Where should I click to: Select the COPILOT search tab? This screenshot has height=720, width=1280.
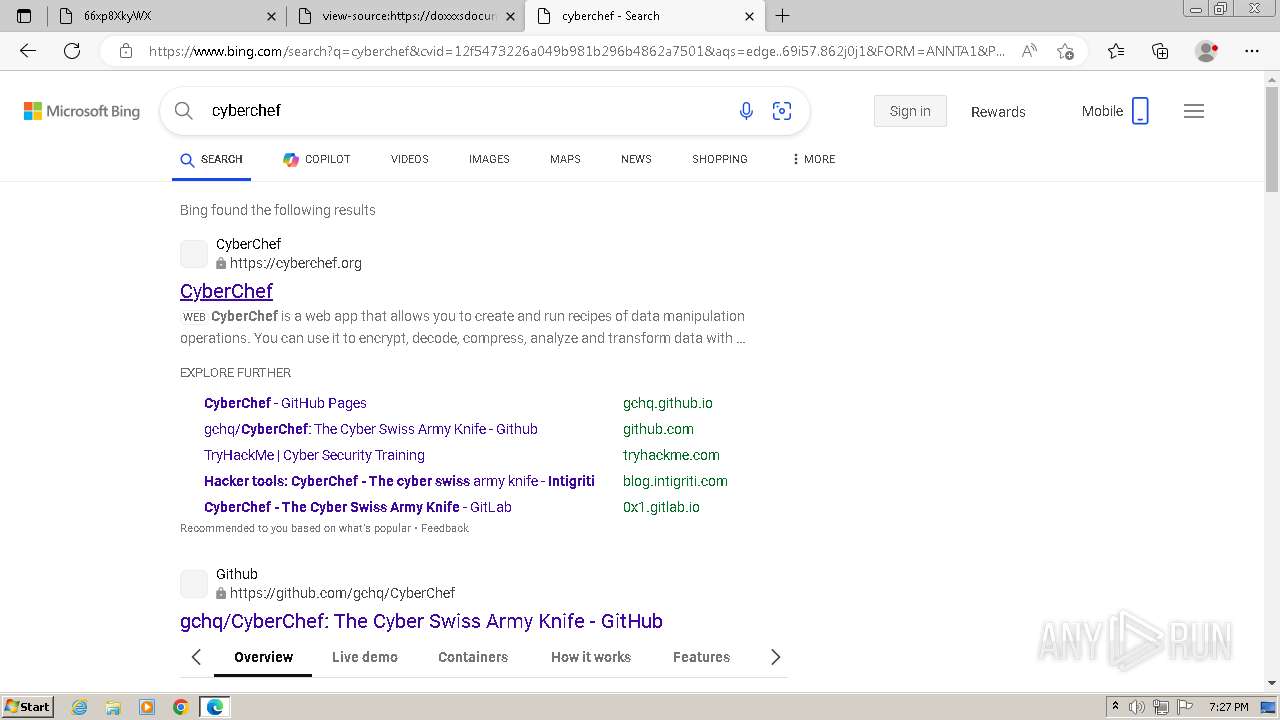point(317,159)
